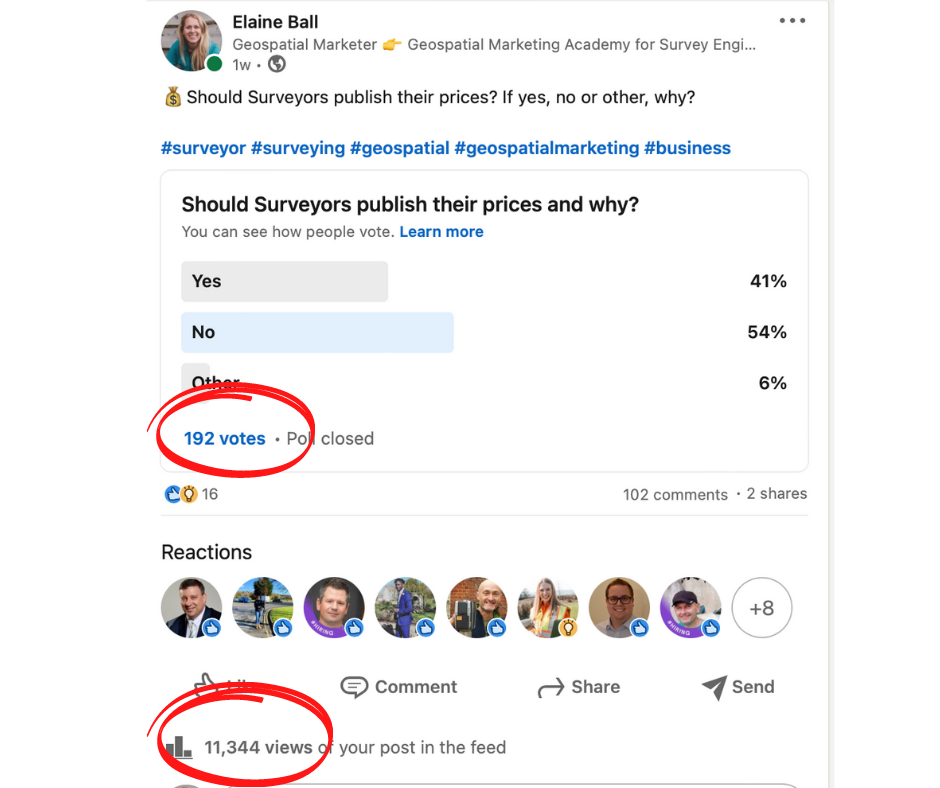Click the #business hashtag

pyautogui.click(x=688, y=148)
